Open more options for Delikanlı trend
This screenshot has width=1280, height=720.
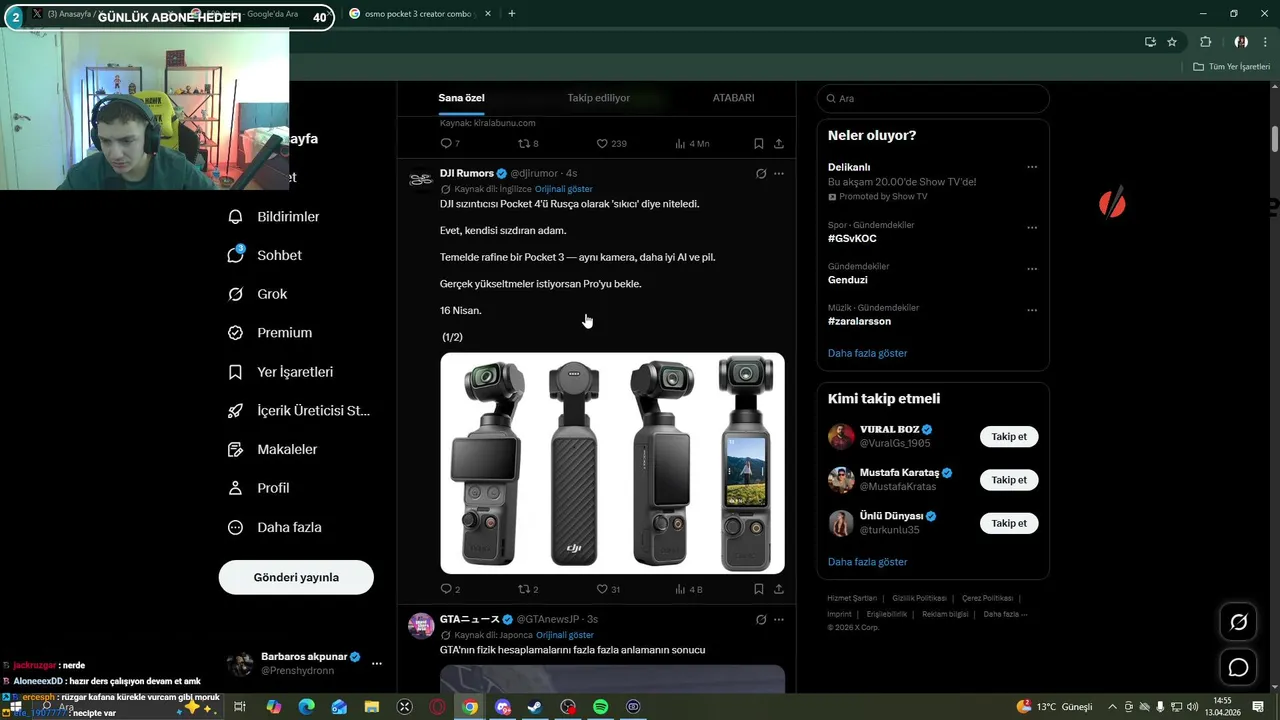point(1032,167)
